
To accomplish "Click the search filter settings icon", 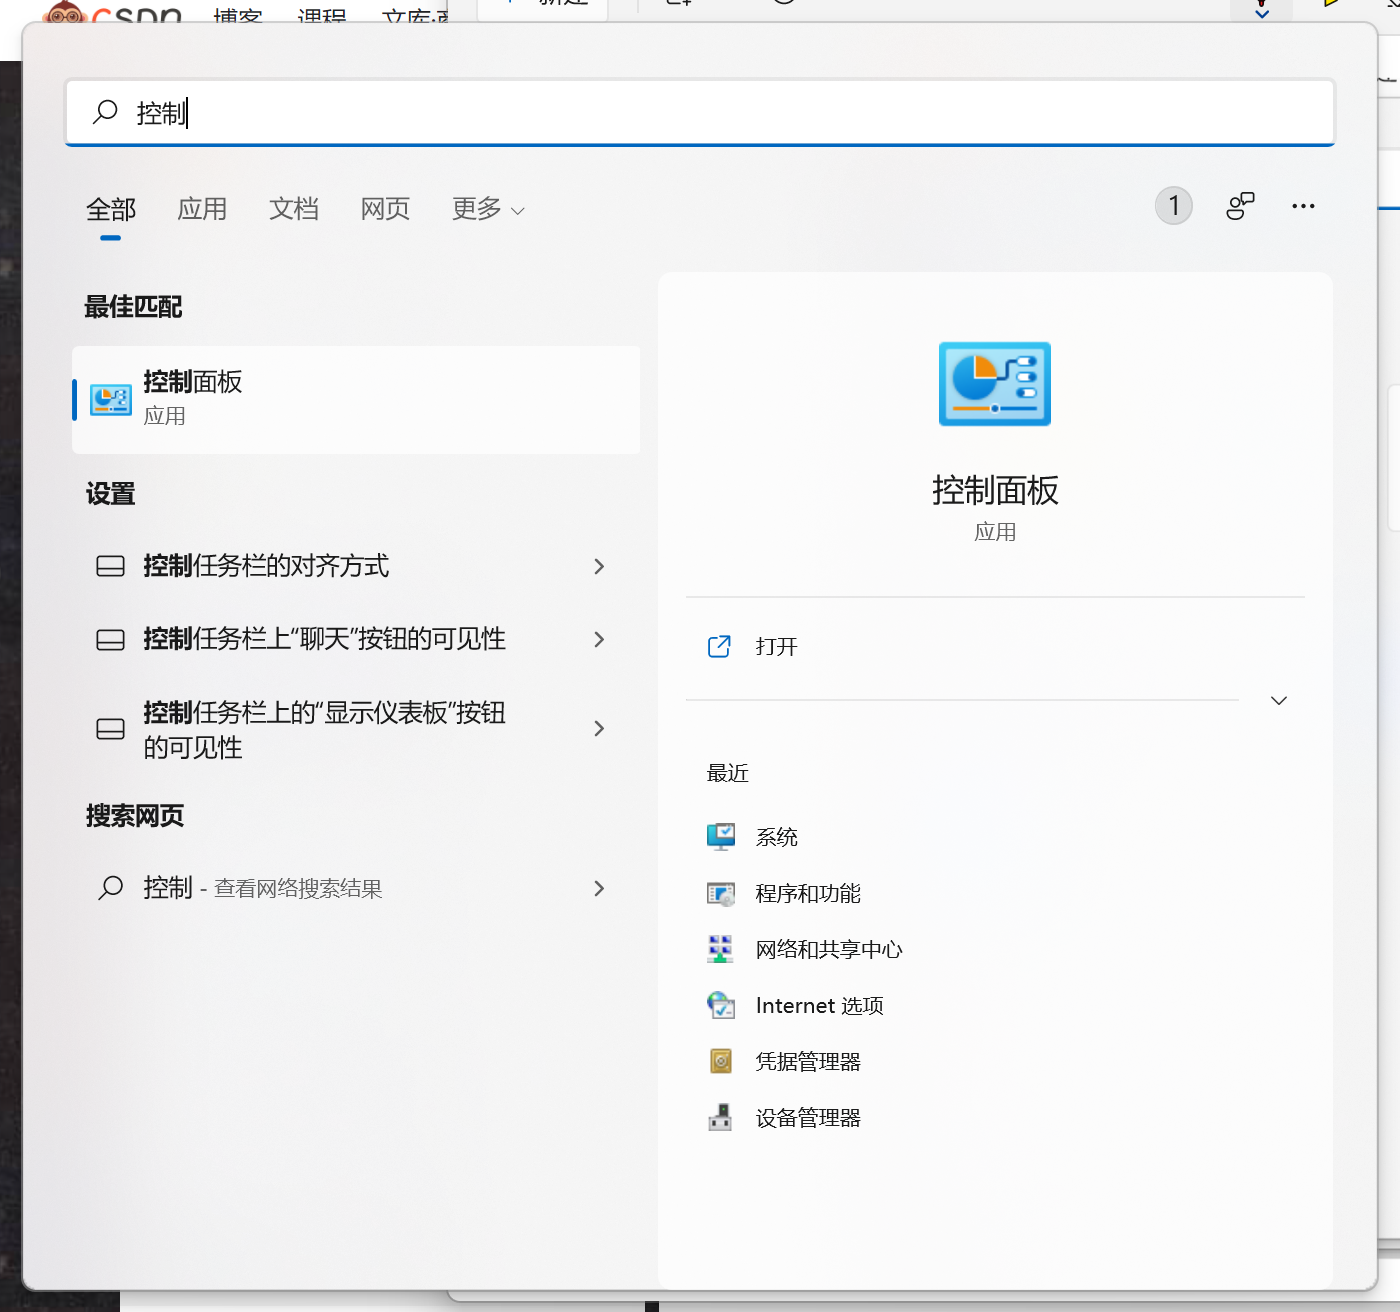I will coord(1240,205).
